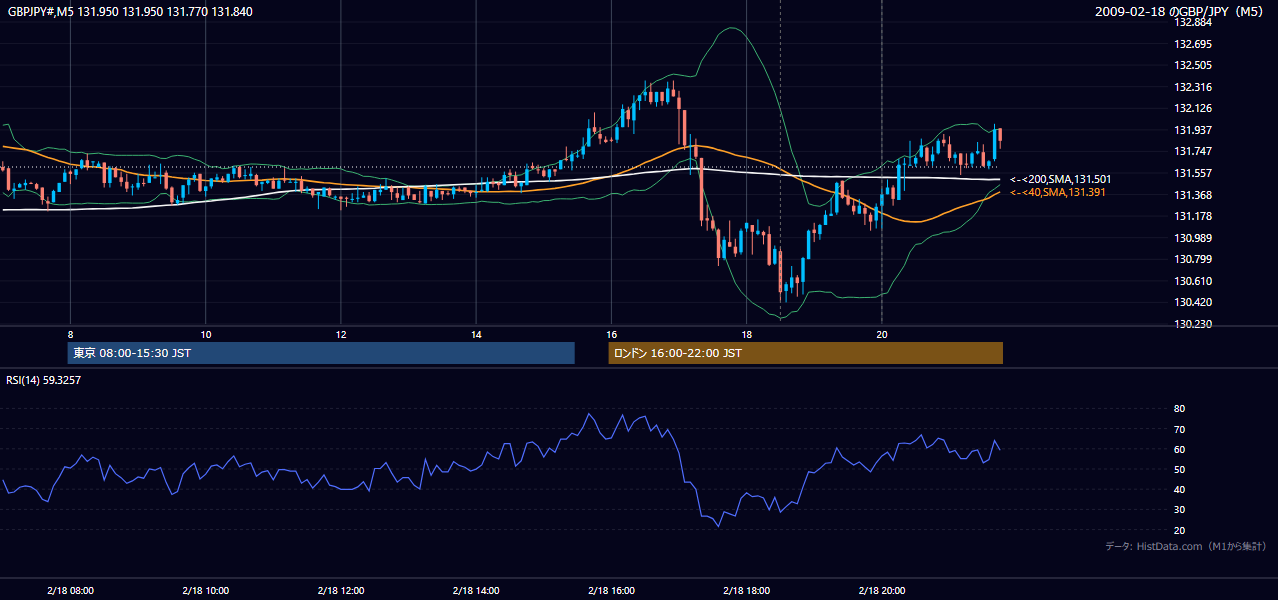Click price level 131.747 on axis
1278x600 pixels.
(1192, 151)
